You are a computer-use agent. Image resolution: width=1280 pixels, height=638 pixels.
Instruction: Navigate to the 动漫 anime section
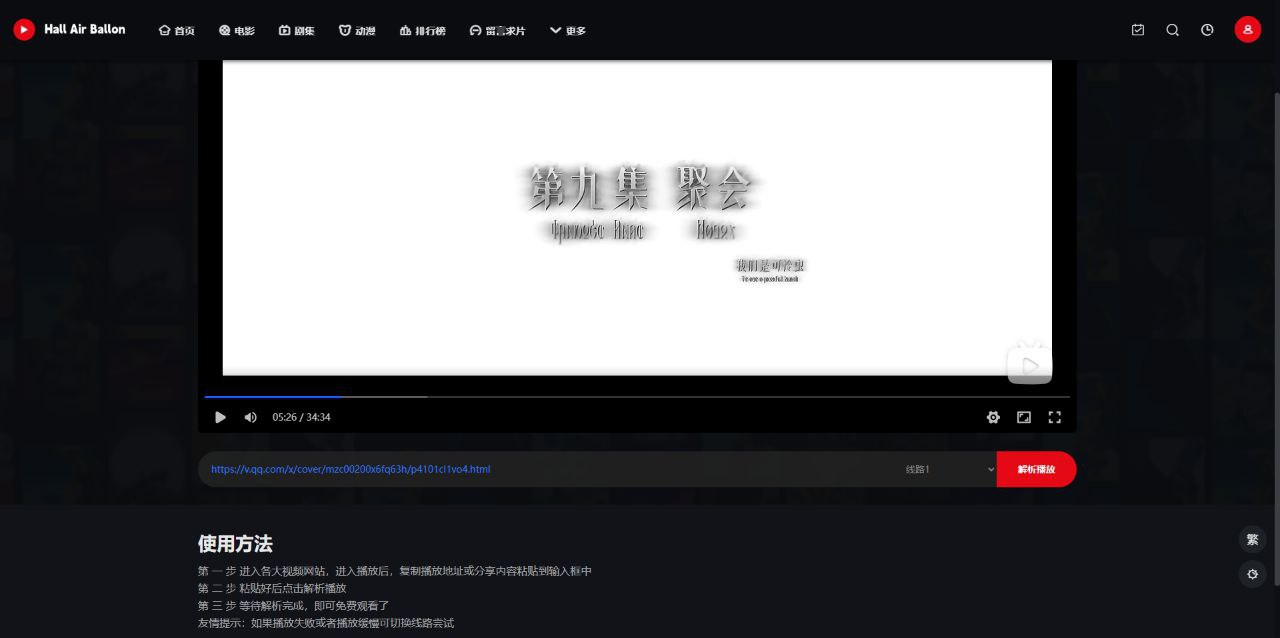357,30
